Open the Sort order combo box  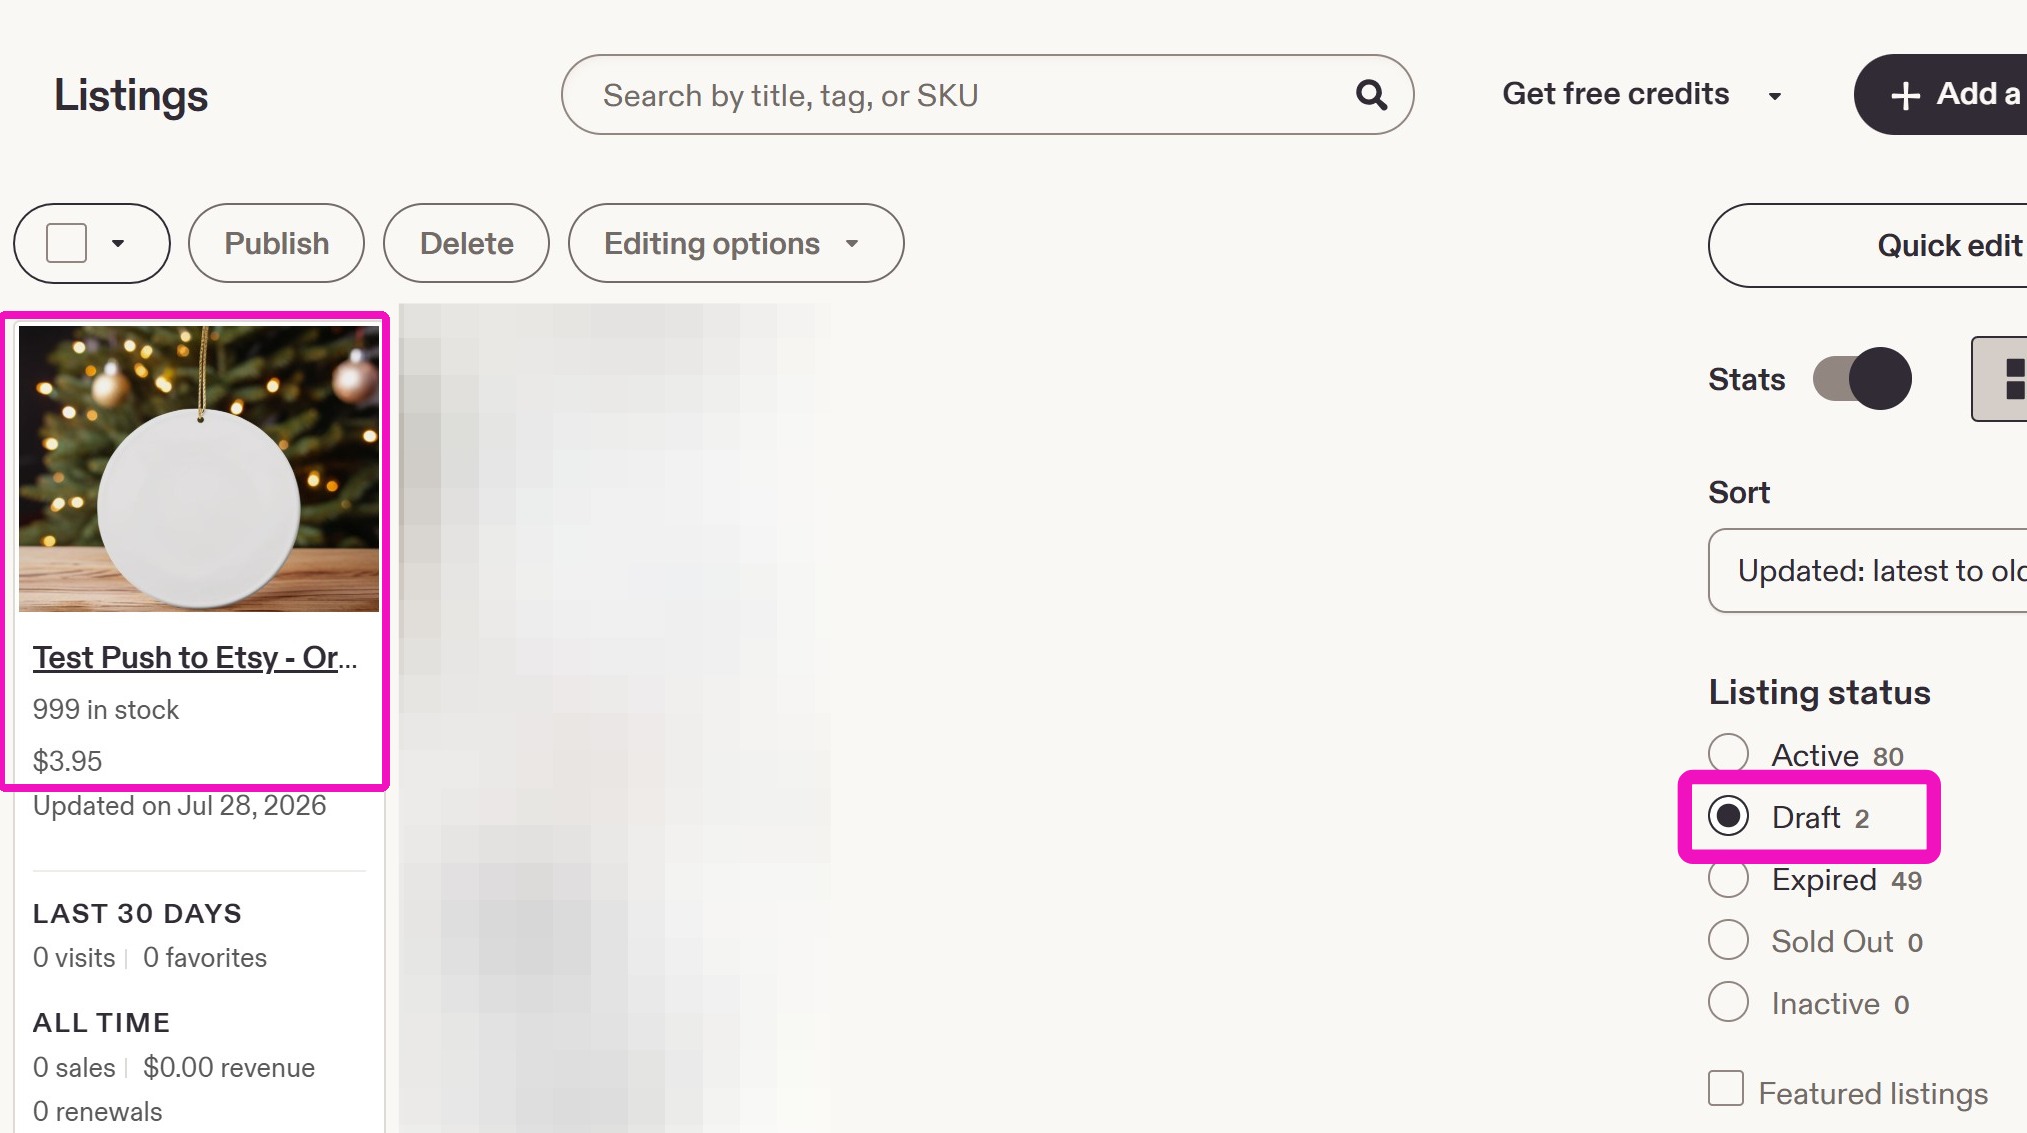point(1867,570)
